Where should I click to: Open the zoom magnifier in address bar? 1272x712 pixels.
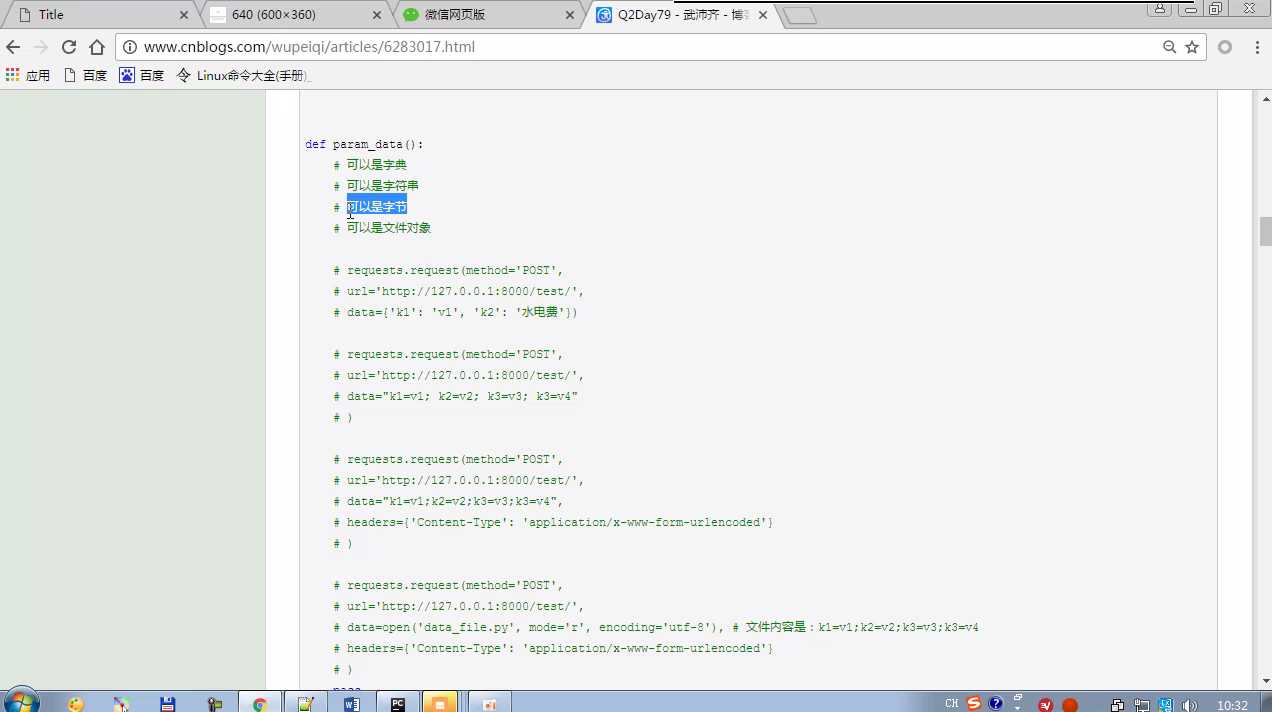[1169, 47]
